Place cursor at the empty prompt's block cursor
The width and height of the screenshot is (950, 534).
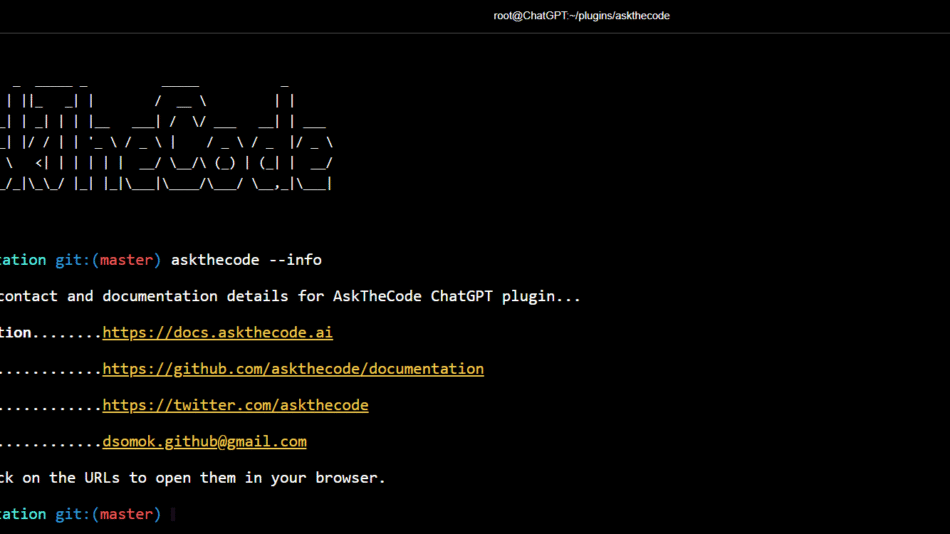[x=173, y=514]
